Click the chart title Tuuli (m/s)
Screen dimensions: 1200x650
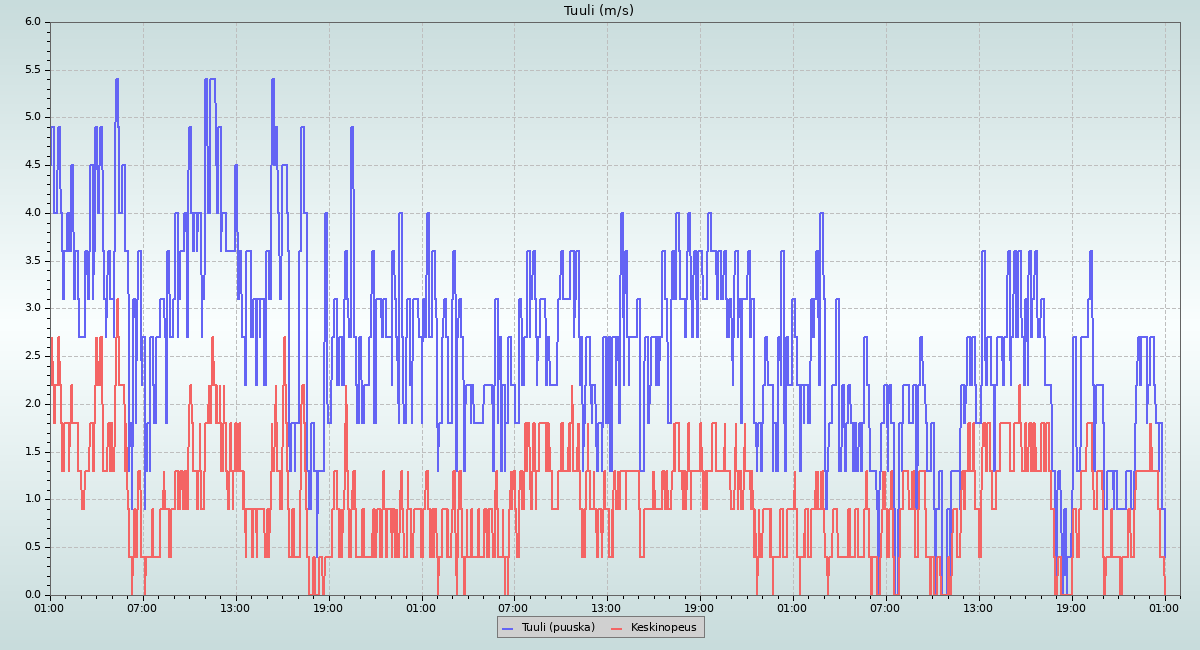click(x=598, y=11)
